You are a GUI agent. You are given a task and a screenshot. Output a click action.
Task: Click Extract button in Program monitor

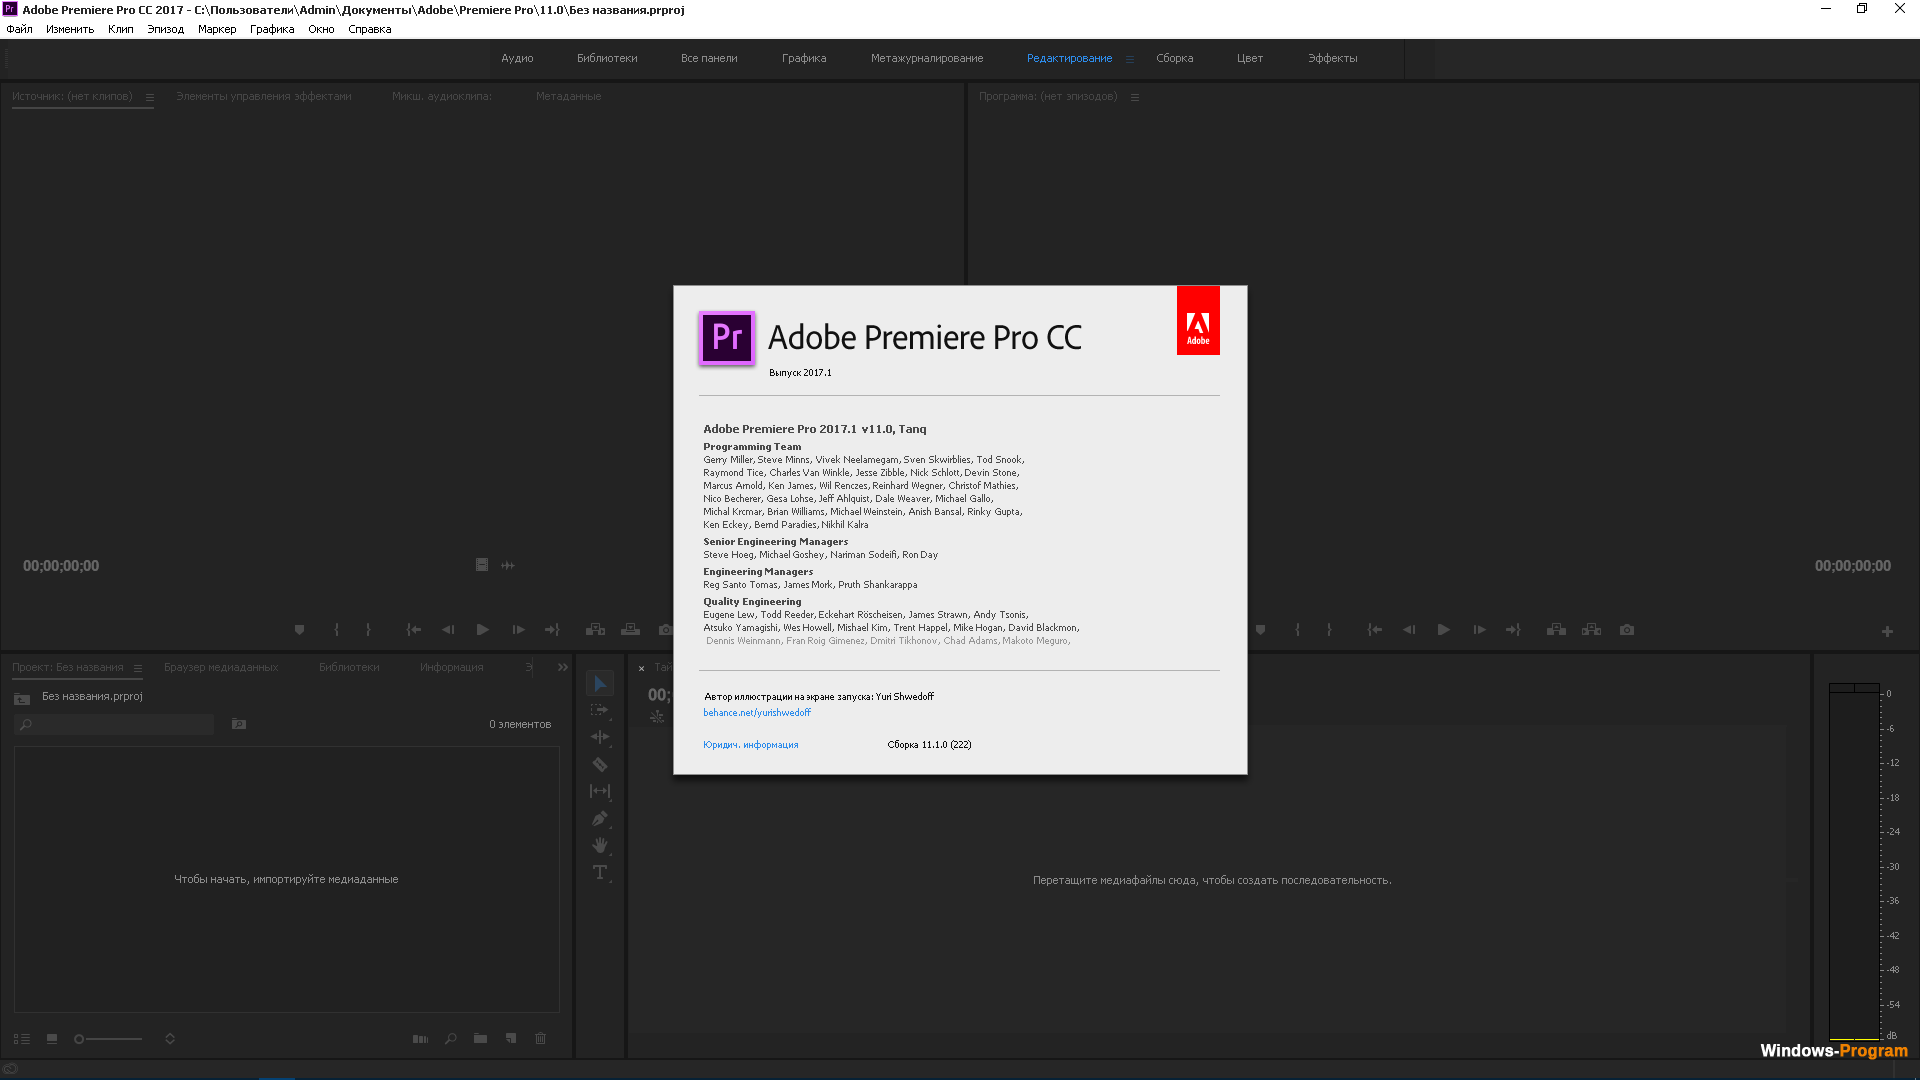click(x=1591, y=630)
